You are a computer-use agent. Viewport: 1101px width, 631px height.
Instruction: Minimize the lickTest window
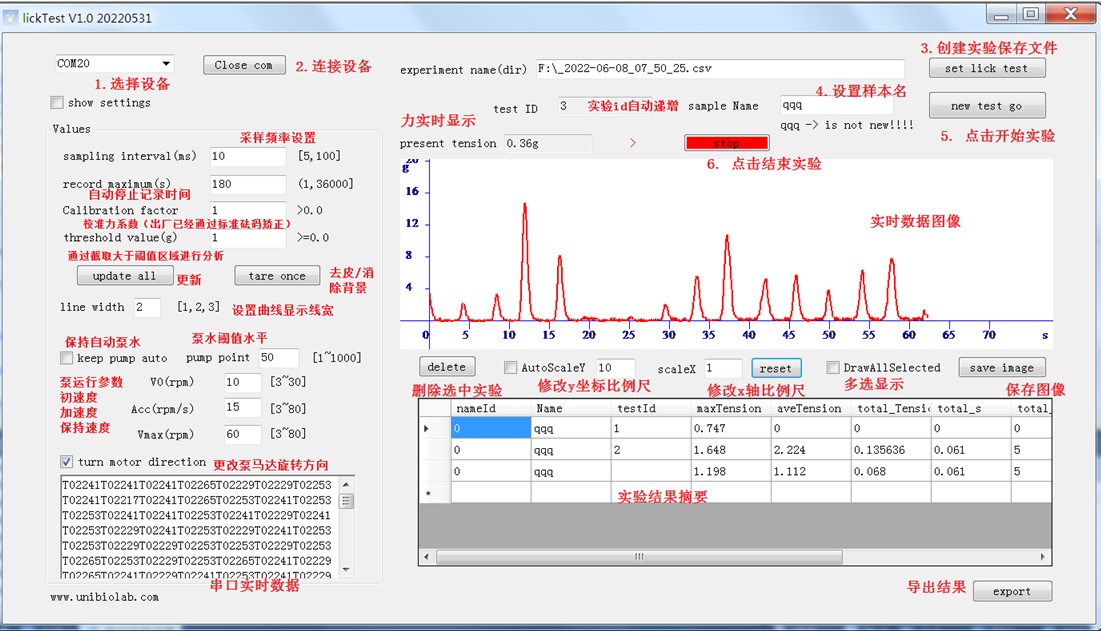[1002, 14]
